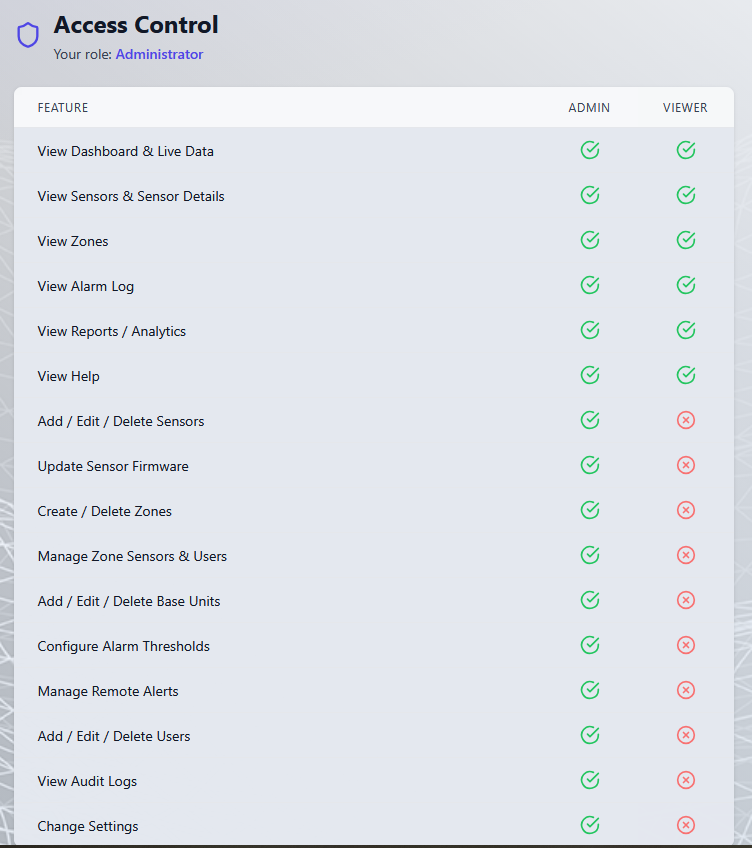Click the Administrator role link

coord(159,54)
